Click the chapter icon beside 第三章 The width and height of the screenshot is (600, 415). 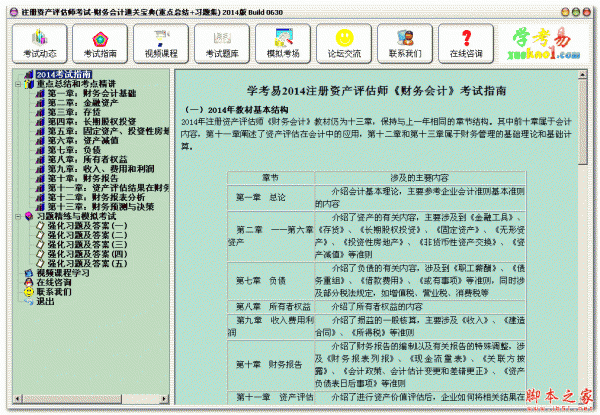click(40, 112)
